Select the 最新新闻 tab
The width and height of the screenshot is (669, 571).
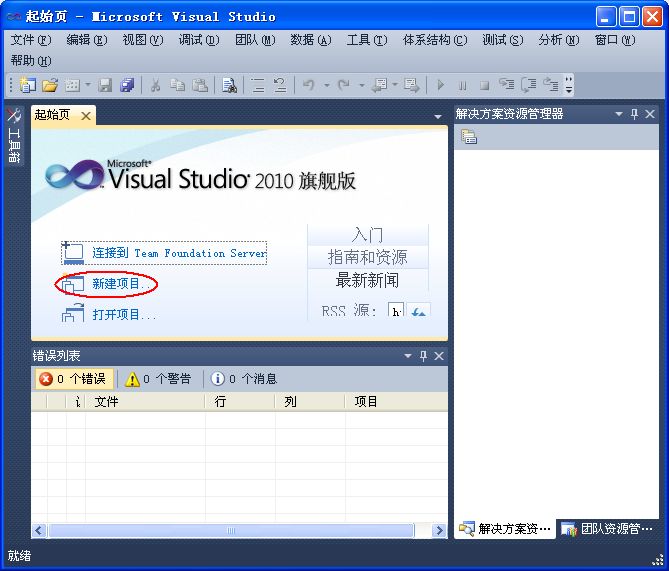(367, 280)
